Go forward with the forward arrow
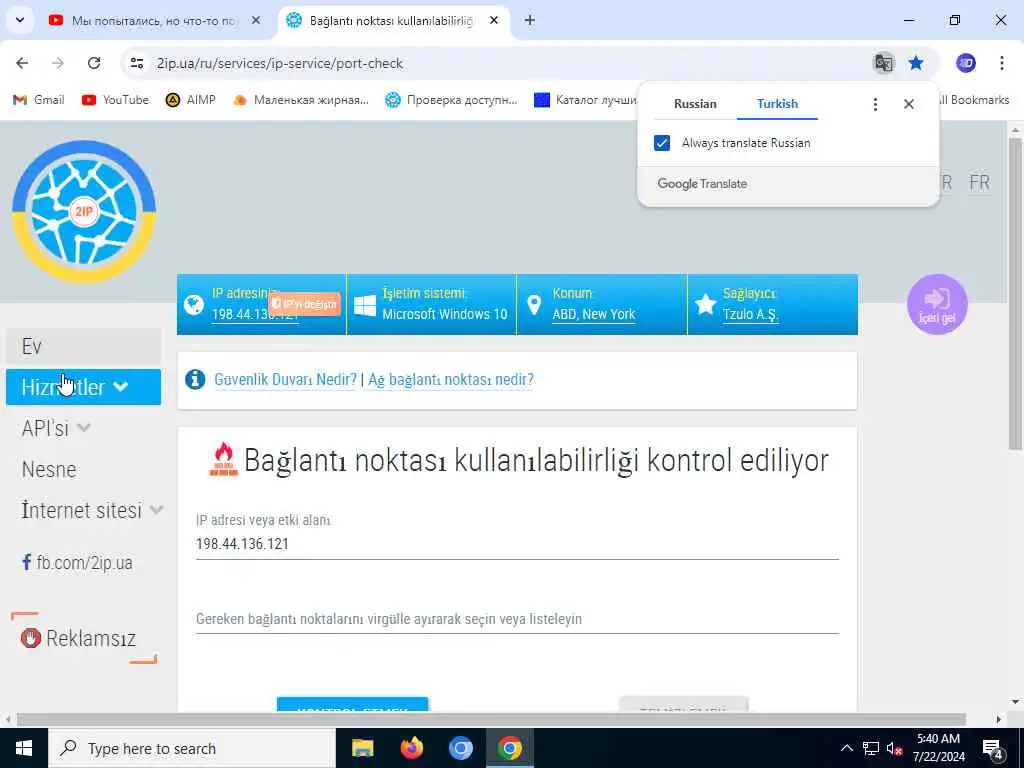Image resolution: width=1024 pixels, height=768 pixels. tap(58, 63)
